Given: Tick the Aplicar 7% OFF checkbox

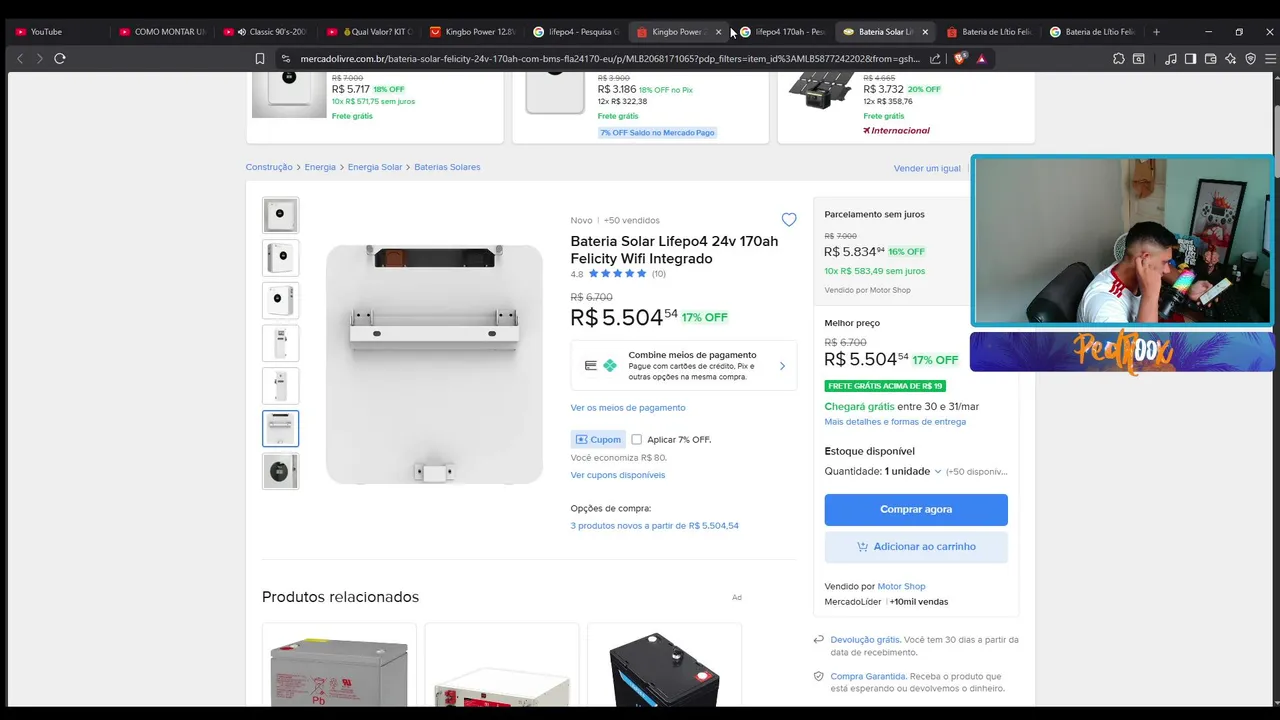Looking at the screenshot, I should [636, 439].
